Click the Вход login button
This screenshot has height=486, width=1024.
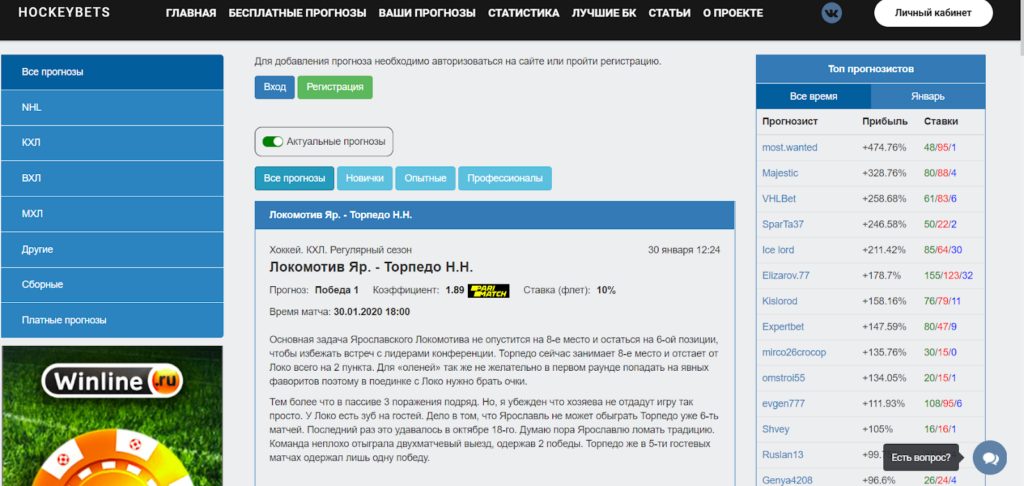click(x=275, y=88)
